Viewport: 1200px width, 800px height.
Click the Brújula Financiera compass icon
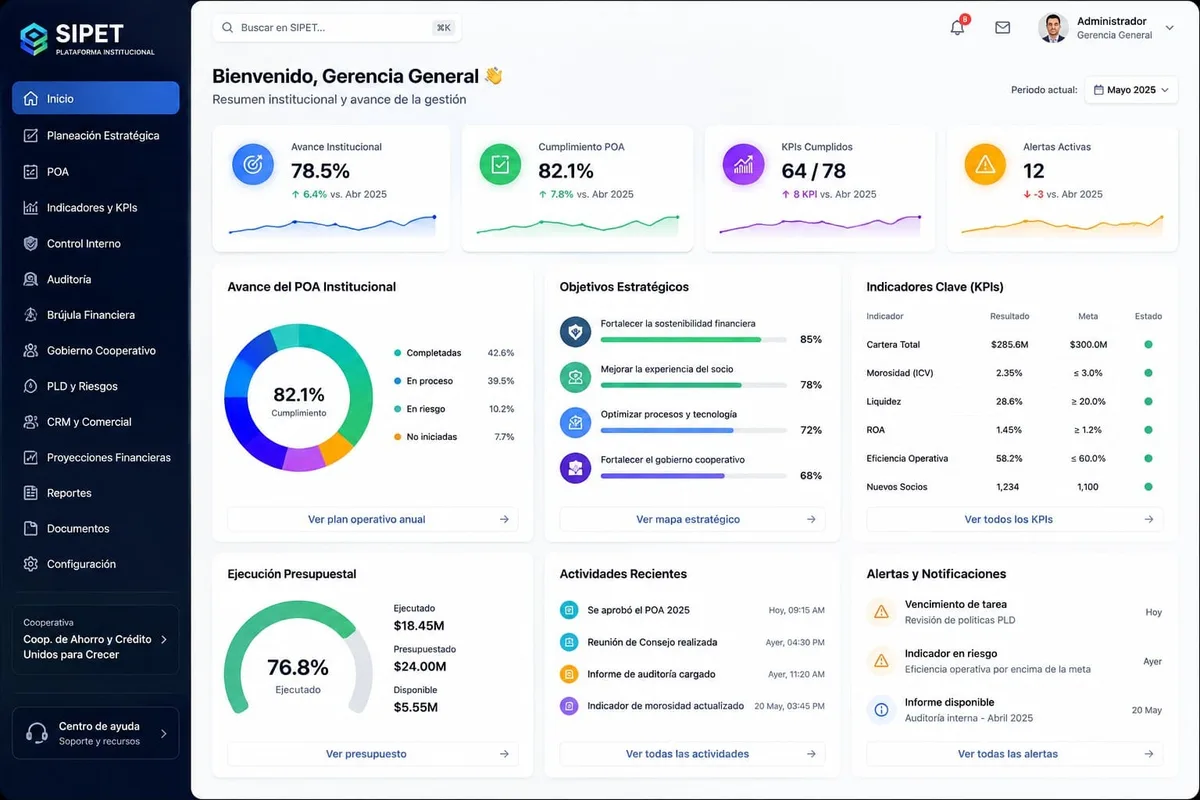pos(30,315)
